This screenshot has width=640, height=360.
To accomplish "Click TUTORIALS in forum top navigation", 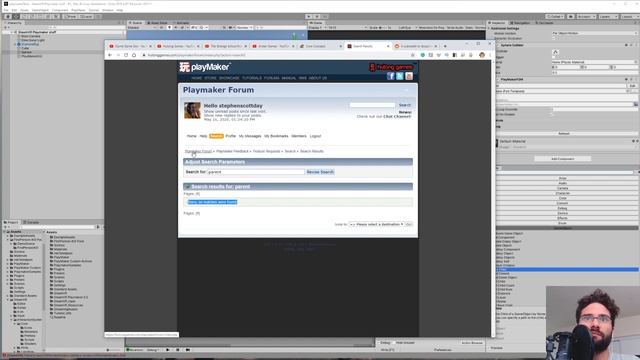I will click(x=251, y=78).
